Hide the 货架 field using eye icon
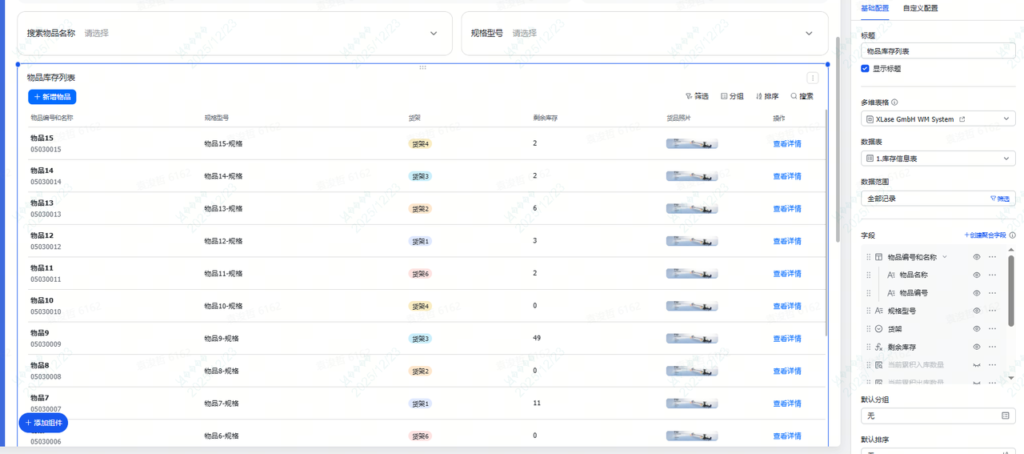The height and width of the screenshot is (454, 1024). pos(976,328)
